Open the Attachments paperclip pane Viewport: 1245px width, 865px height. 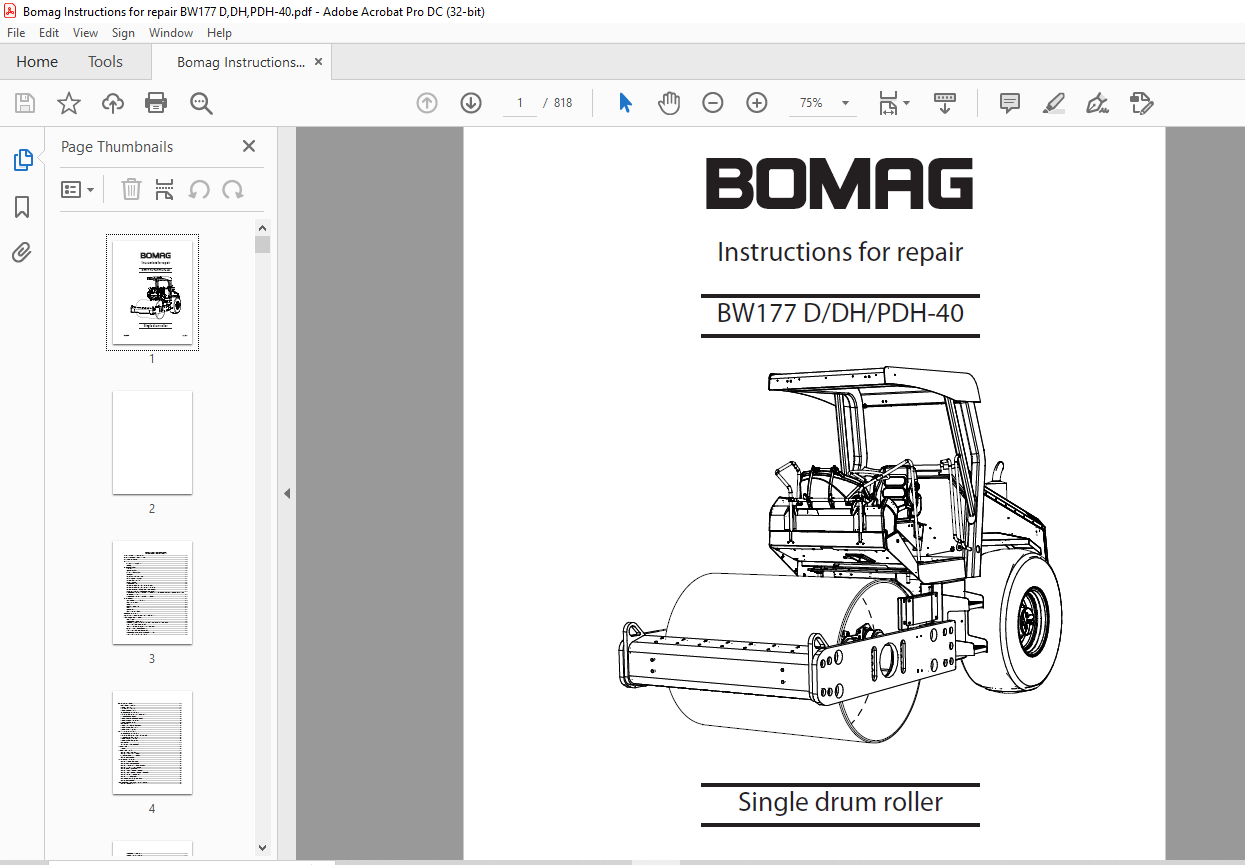(22, 252)
